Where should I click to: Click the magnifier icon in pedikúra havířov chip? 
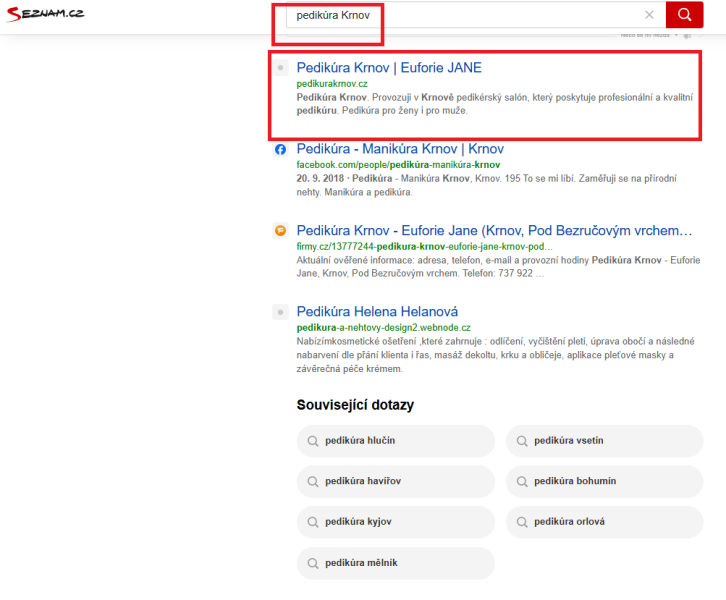click(313, 482)
